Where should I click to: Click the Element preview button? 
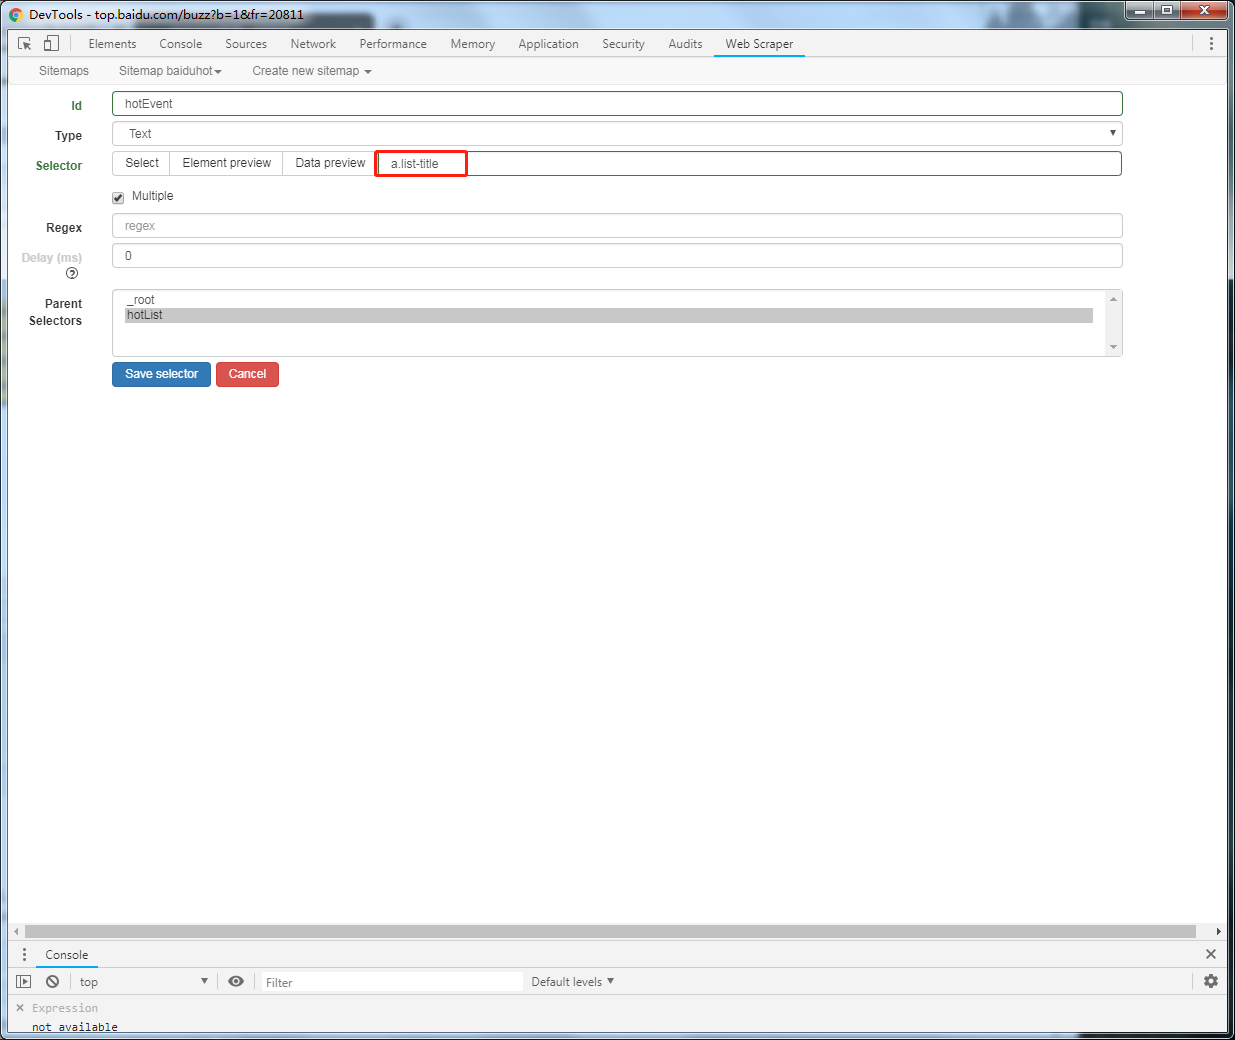(x=226, y=163)
